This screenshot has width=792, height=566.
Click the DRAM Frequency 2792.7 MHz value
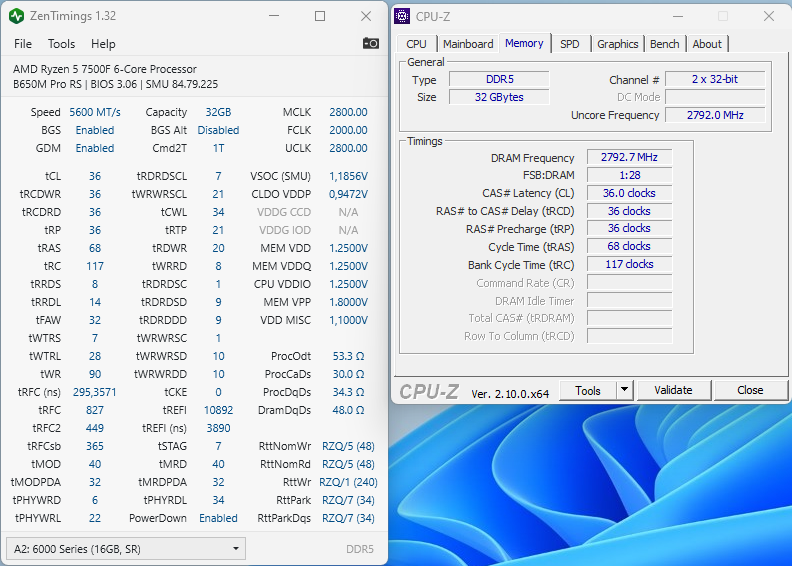tap(629, 158)
